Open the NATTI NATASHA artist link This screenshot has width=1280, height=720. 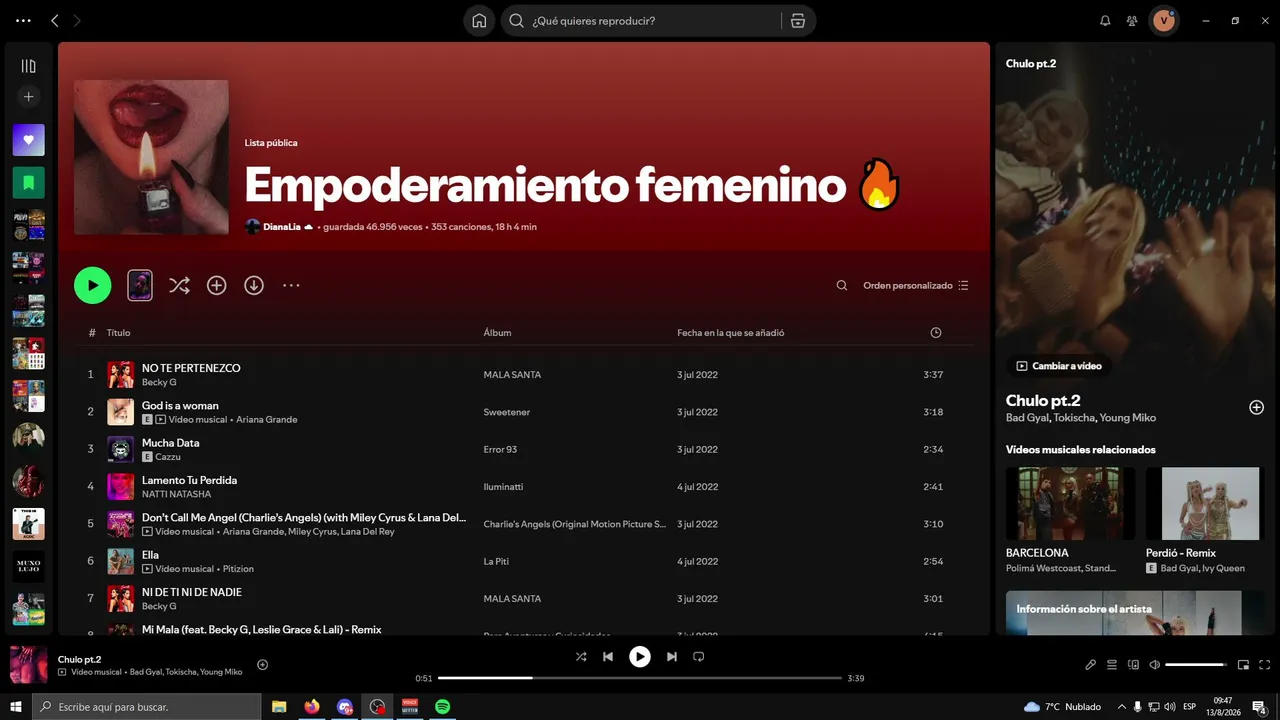pos(176,494)
